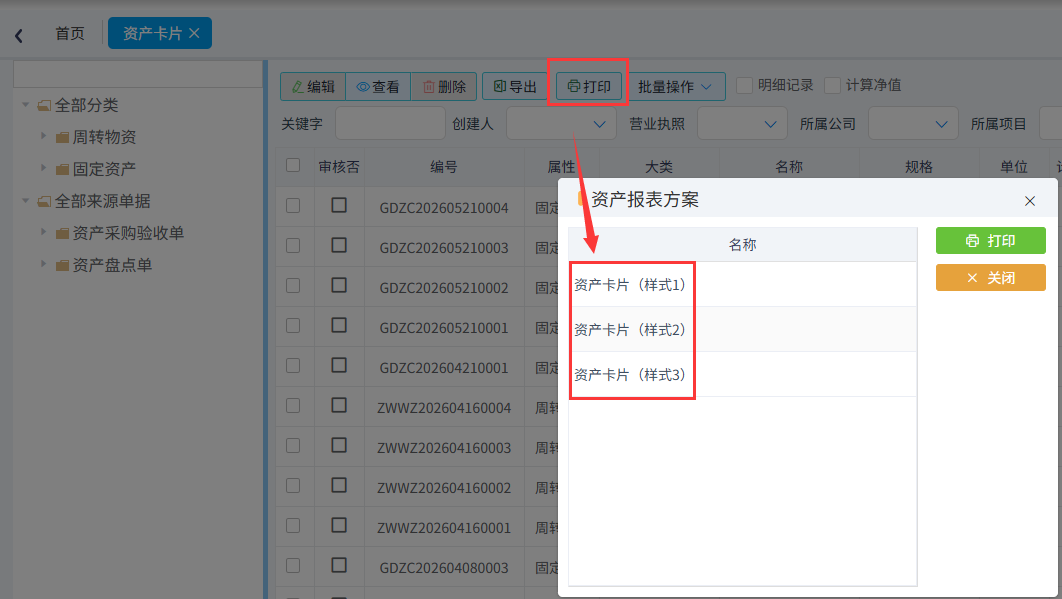1062x599 pixels.
Task: Select the 固定资产 folder
Action: point(104,169)
